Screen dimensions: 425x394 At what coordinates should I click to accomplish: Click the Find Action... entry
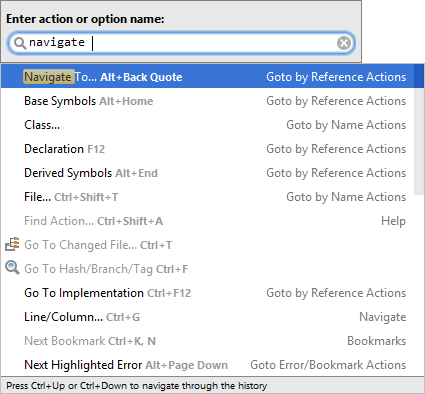(208, 221)
